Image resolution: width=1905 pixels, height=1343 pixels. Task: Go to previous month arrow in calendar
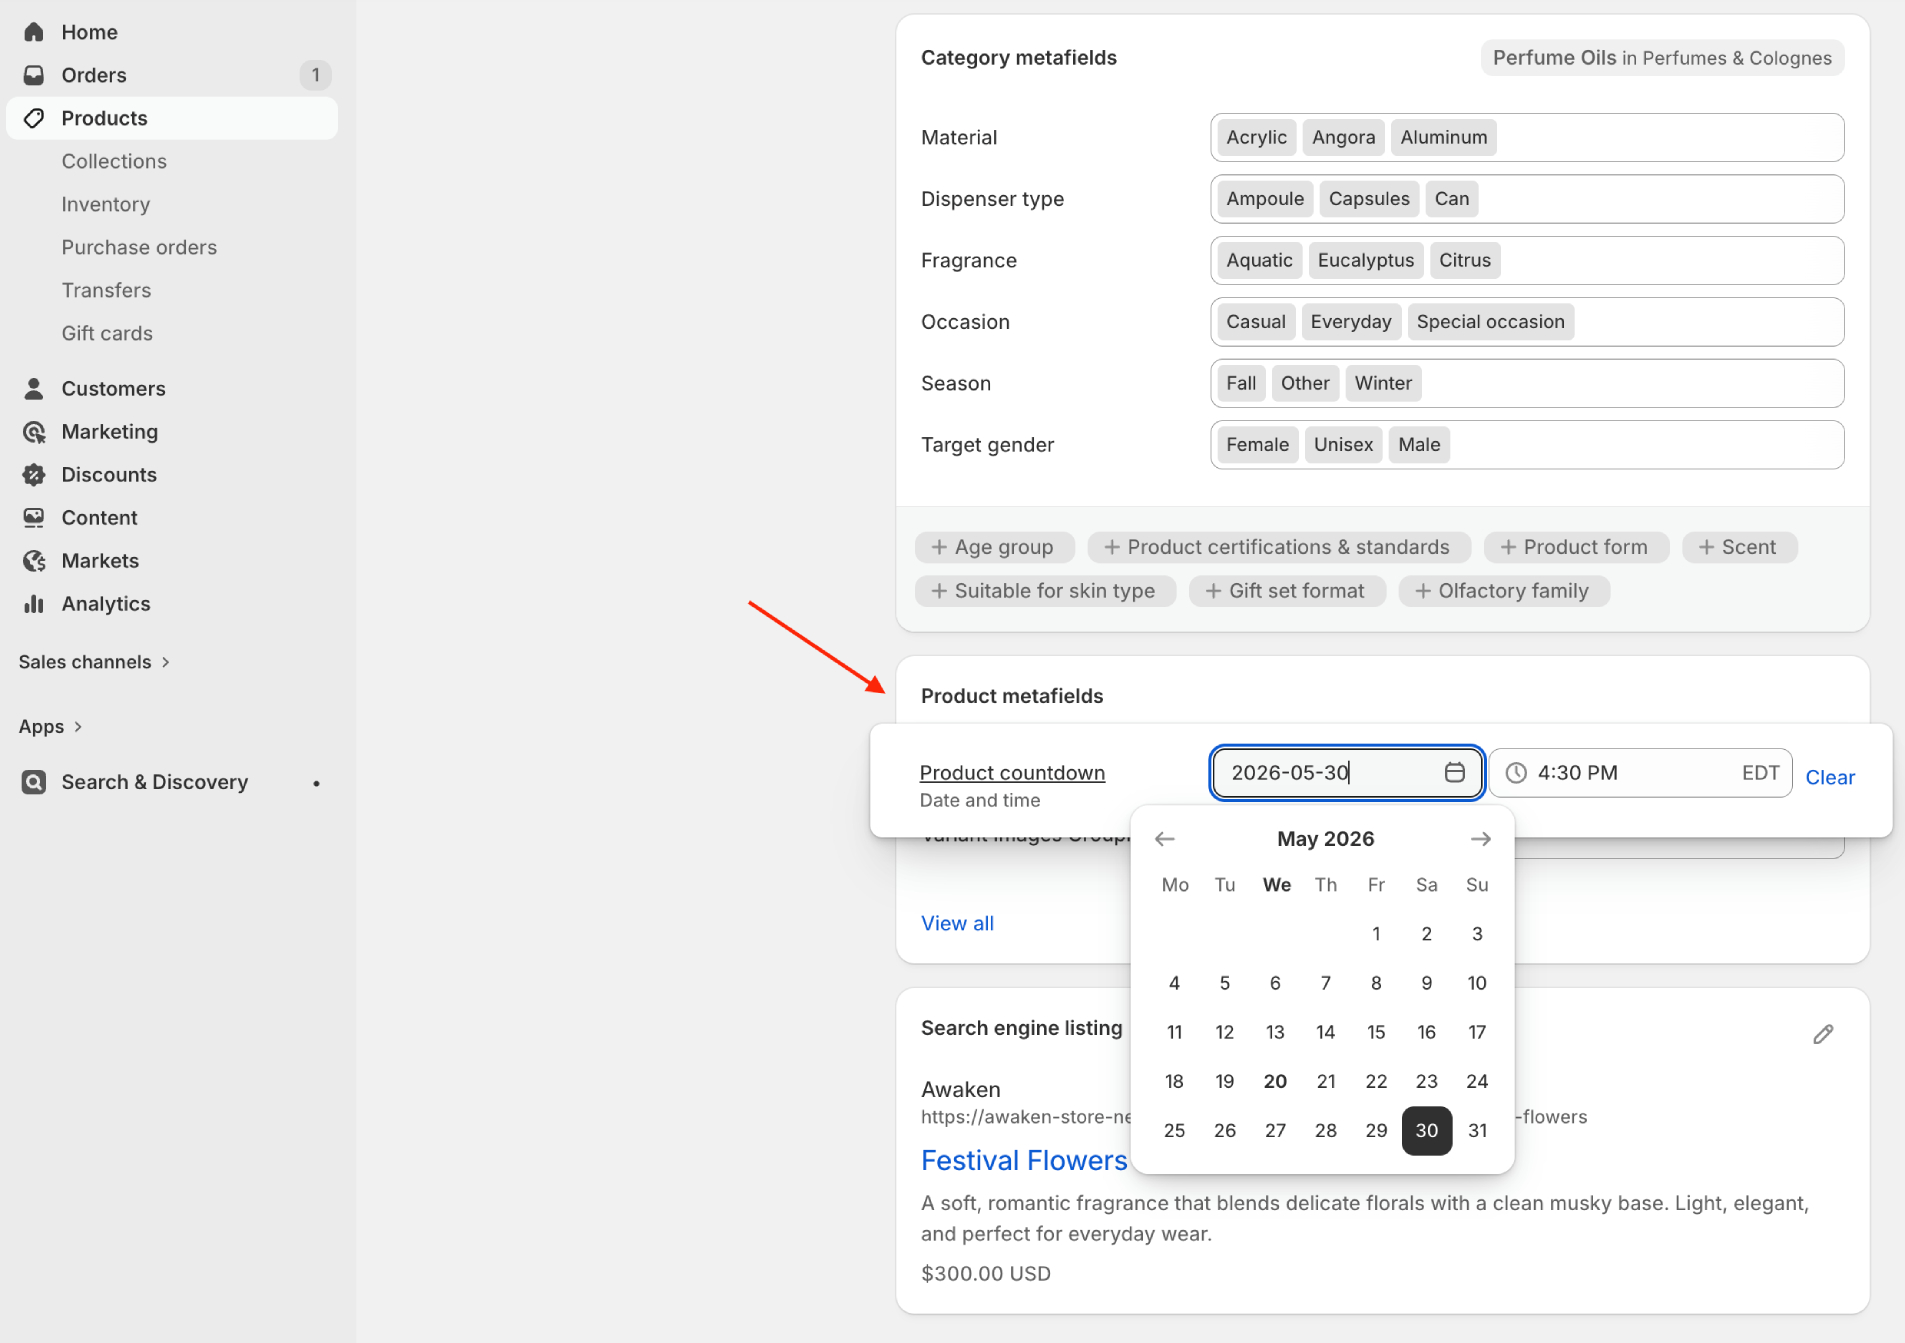point(1165,839)
